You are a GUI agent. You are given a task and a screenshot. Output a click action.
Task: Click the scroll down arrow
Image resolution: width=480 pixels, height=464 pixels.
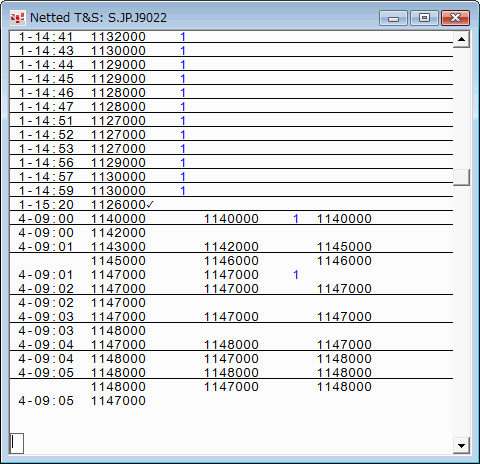click(461, 445)
